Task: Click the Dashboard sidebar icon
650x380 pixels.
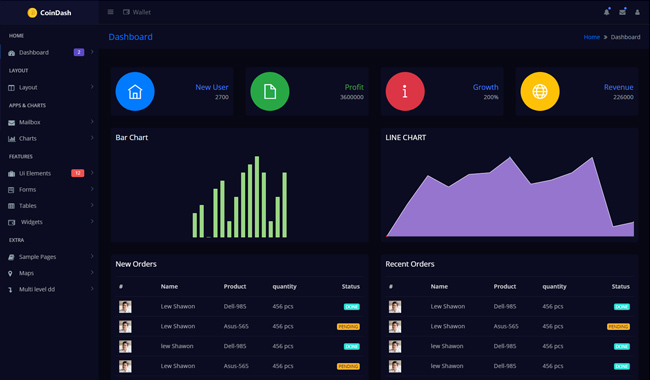Action: [x=12, y=53]
